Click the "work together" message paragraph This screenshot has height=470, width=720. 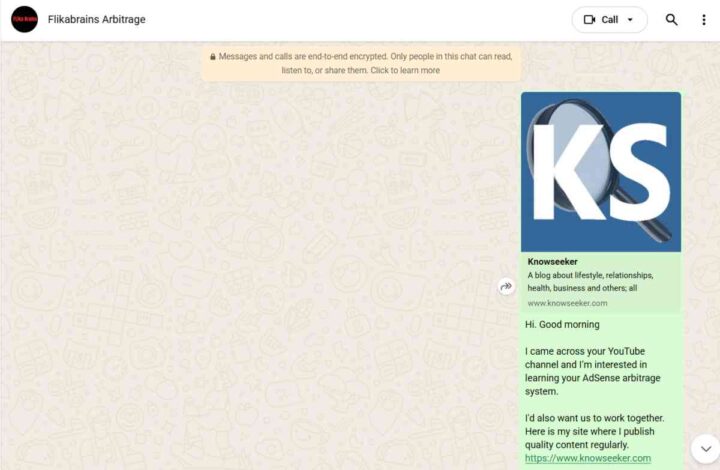(595, 431)
